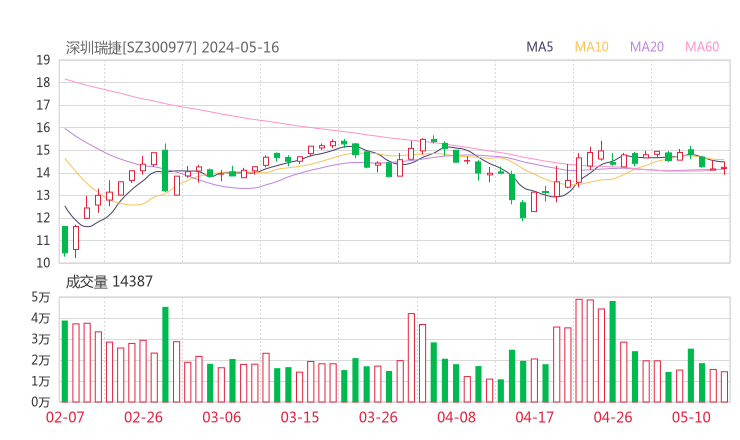Click the 03-26 date axis label

[x=378, y=417]
